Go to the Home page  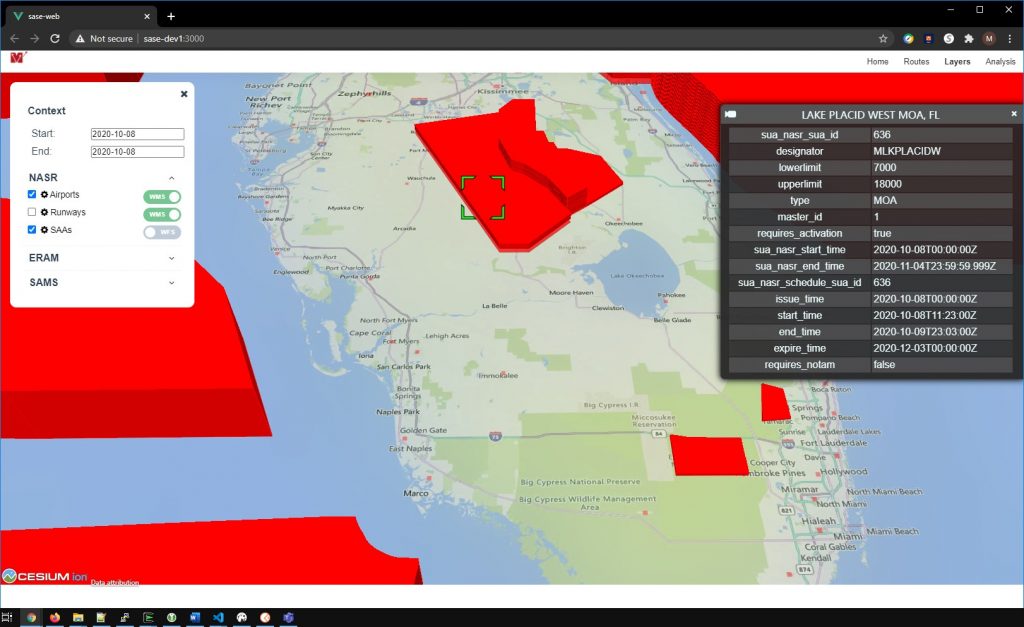pos(877,61)
